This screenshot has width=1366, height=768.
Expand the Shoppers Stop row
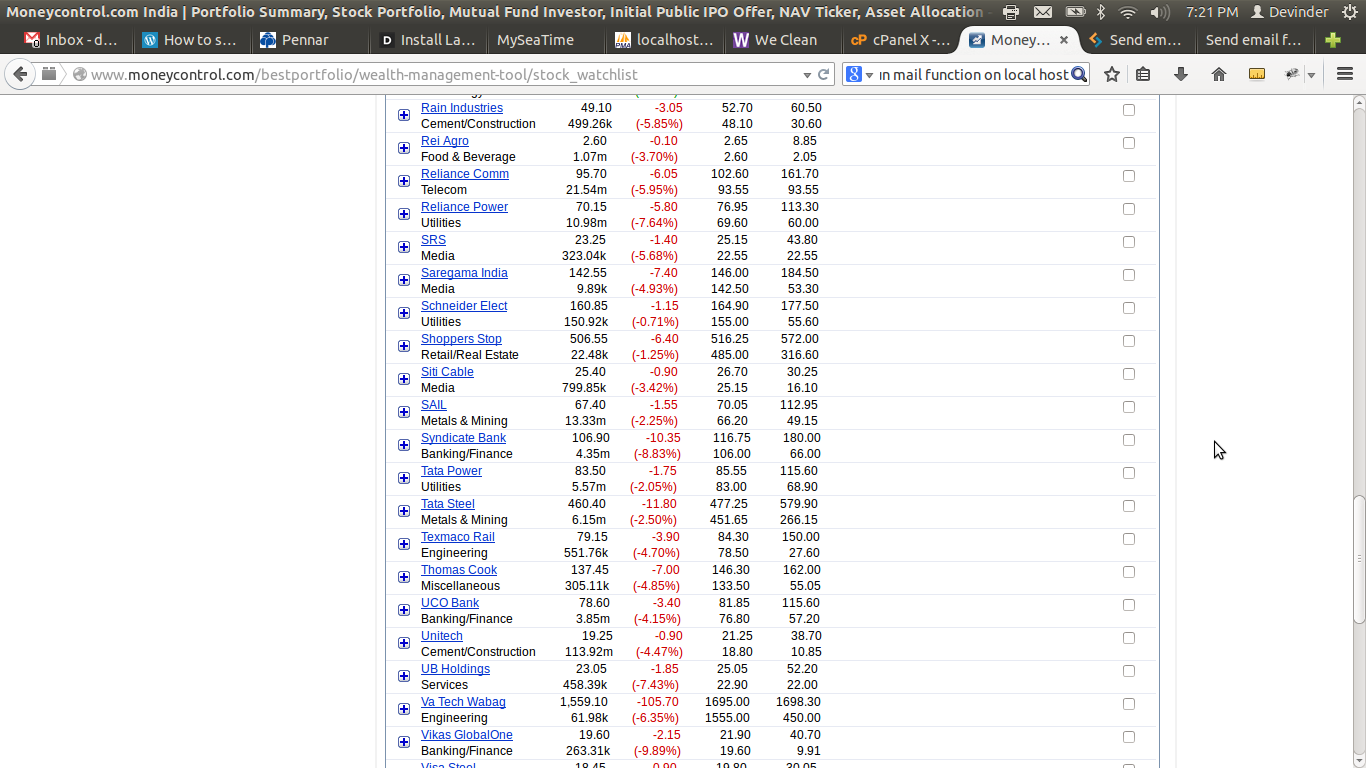[x=404, y=346]
